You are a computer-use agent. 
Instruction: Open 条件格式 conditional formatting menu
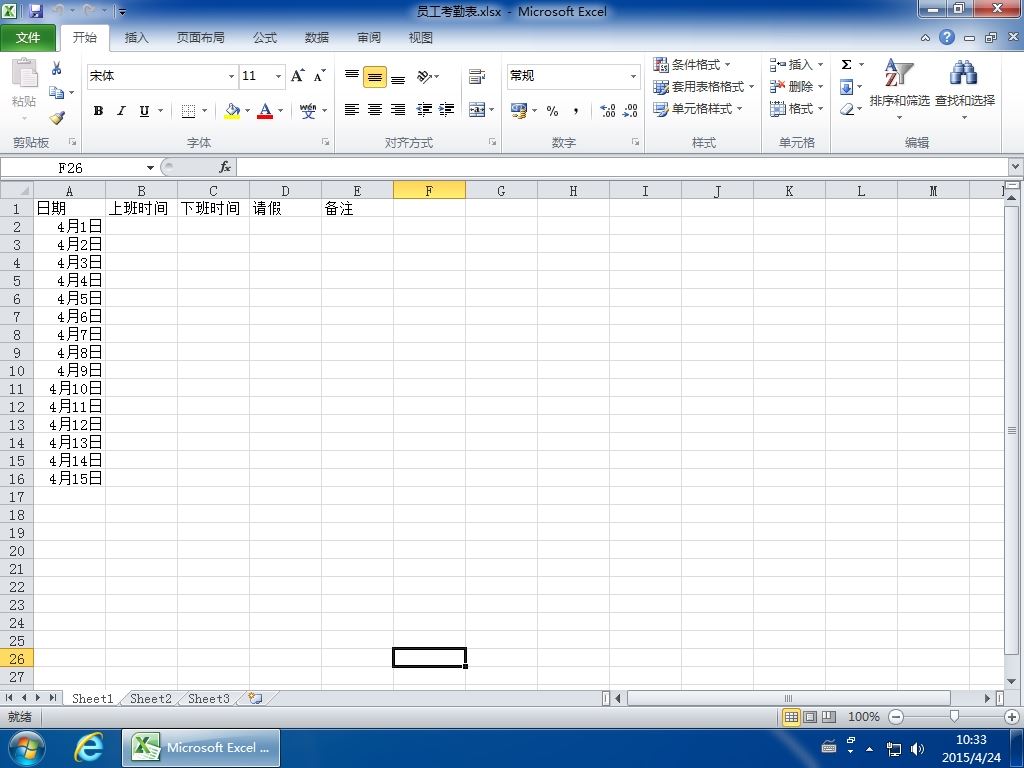click(692, 65)
